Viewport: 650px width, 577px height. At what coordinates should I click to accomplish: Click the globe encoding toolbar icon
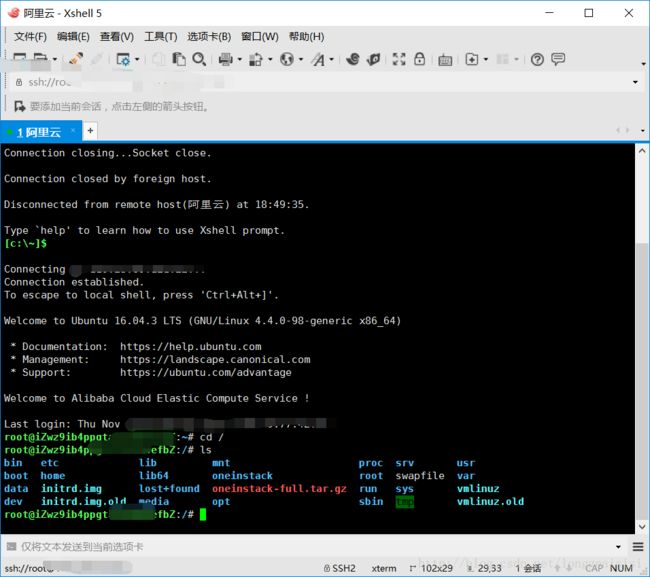[x=286, y=59]
